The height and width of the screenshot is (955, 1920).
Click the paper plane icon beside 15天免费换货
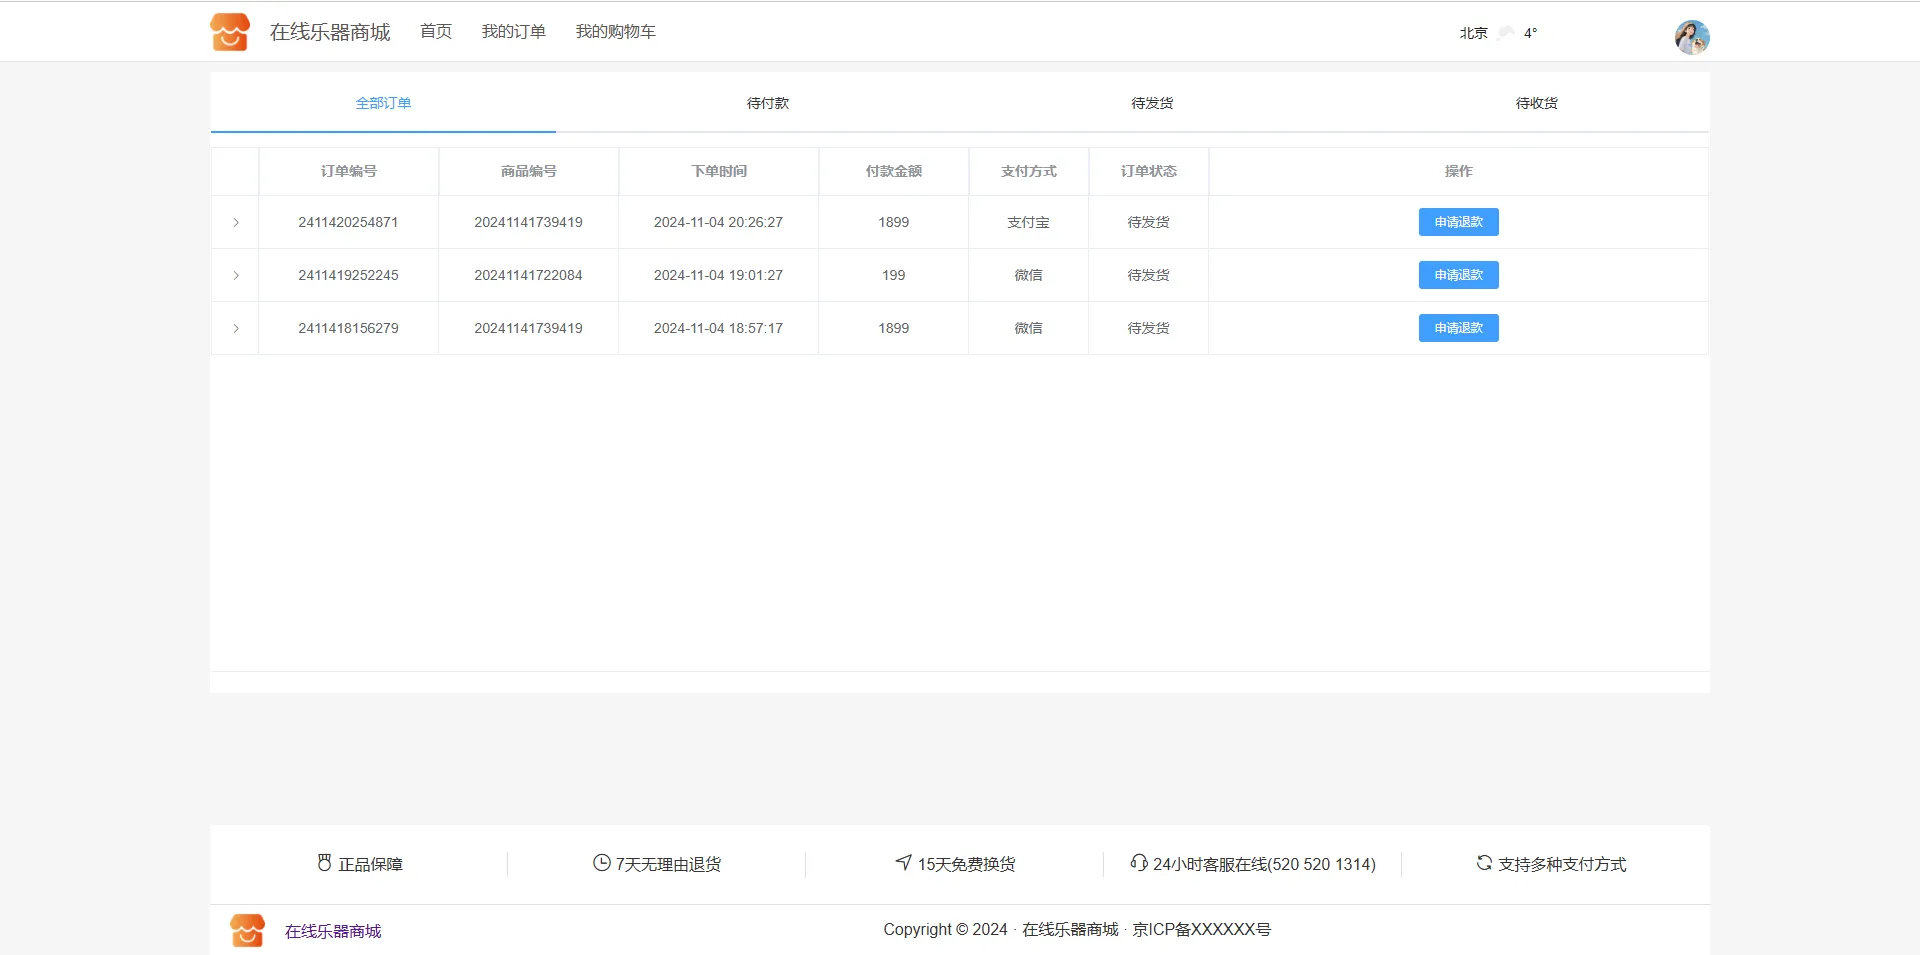tap(904, 862)
